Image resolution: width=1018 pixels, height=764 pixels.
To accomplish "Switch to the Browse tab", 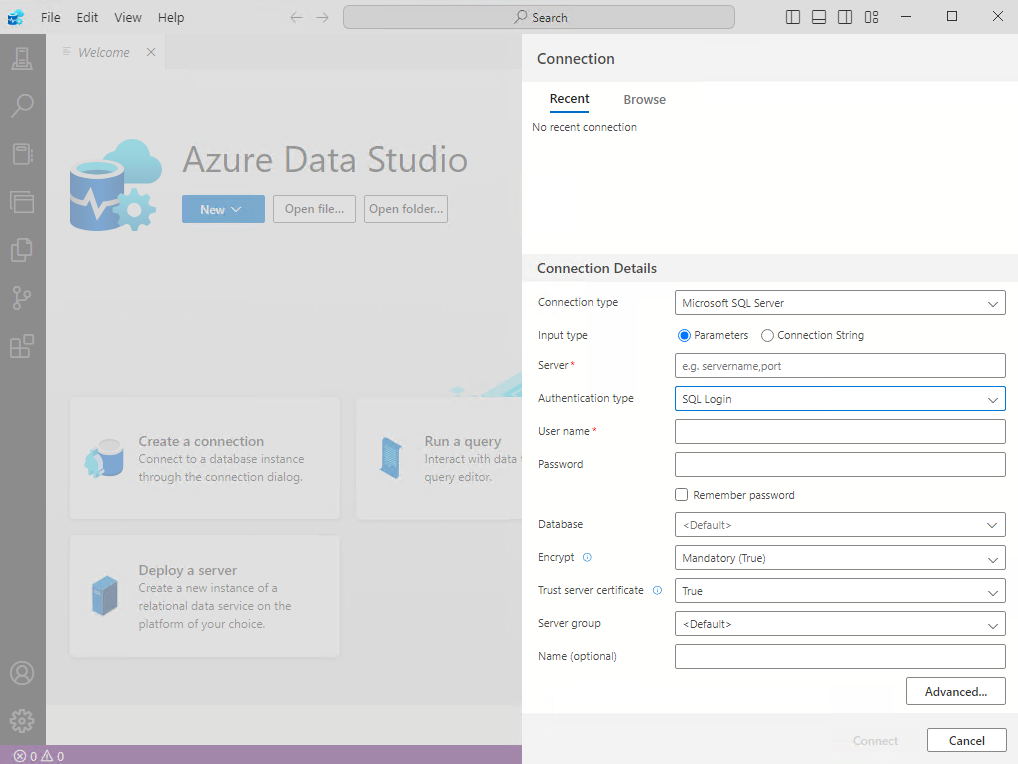I will [644, 100].
